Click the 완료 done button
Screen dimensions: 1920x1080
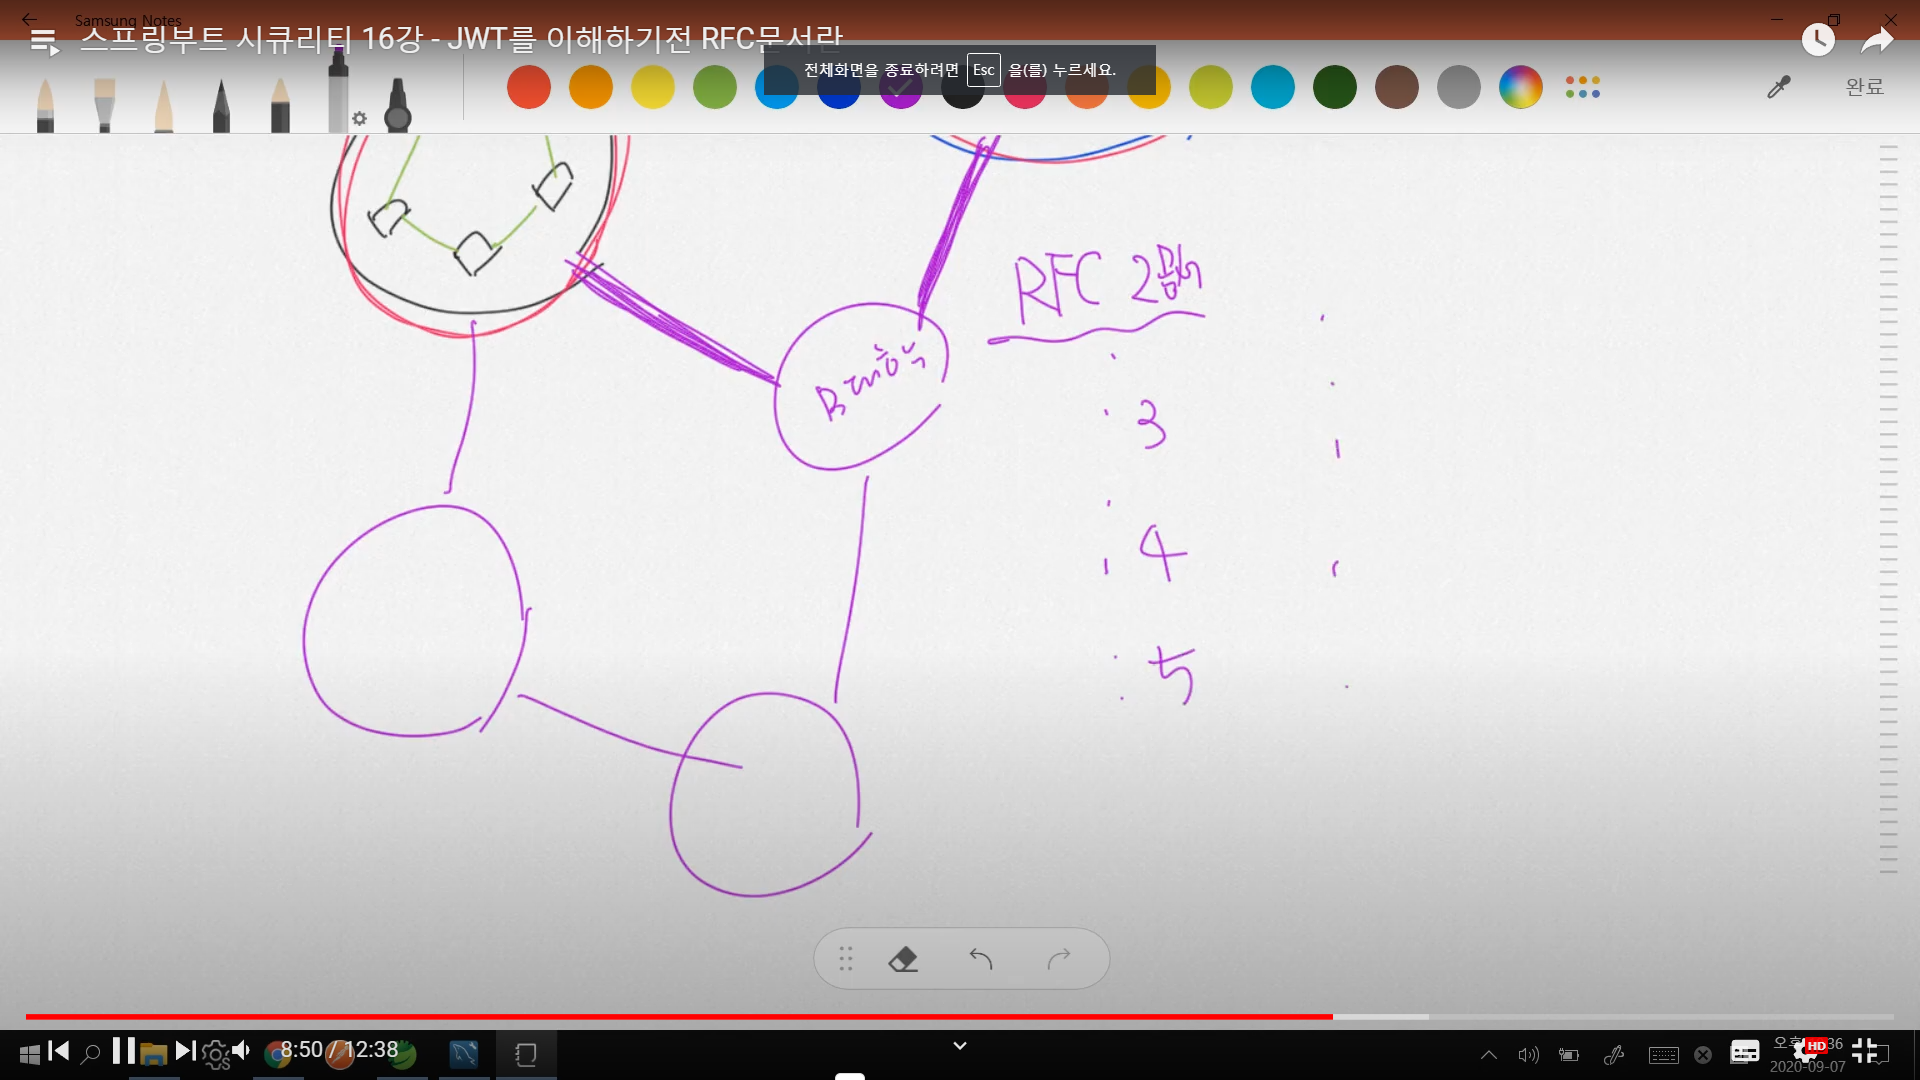point(1864,88)
